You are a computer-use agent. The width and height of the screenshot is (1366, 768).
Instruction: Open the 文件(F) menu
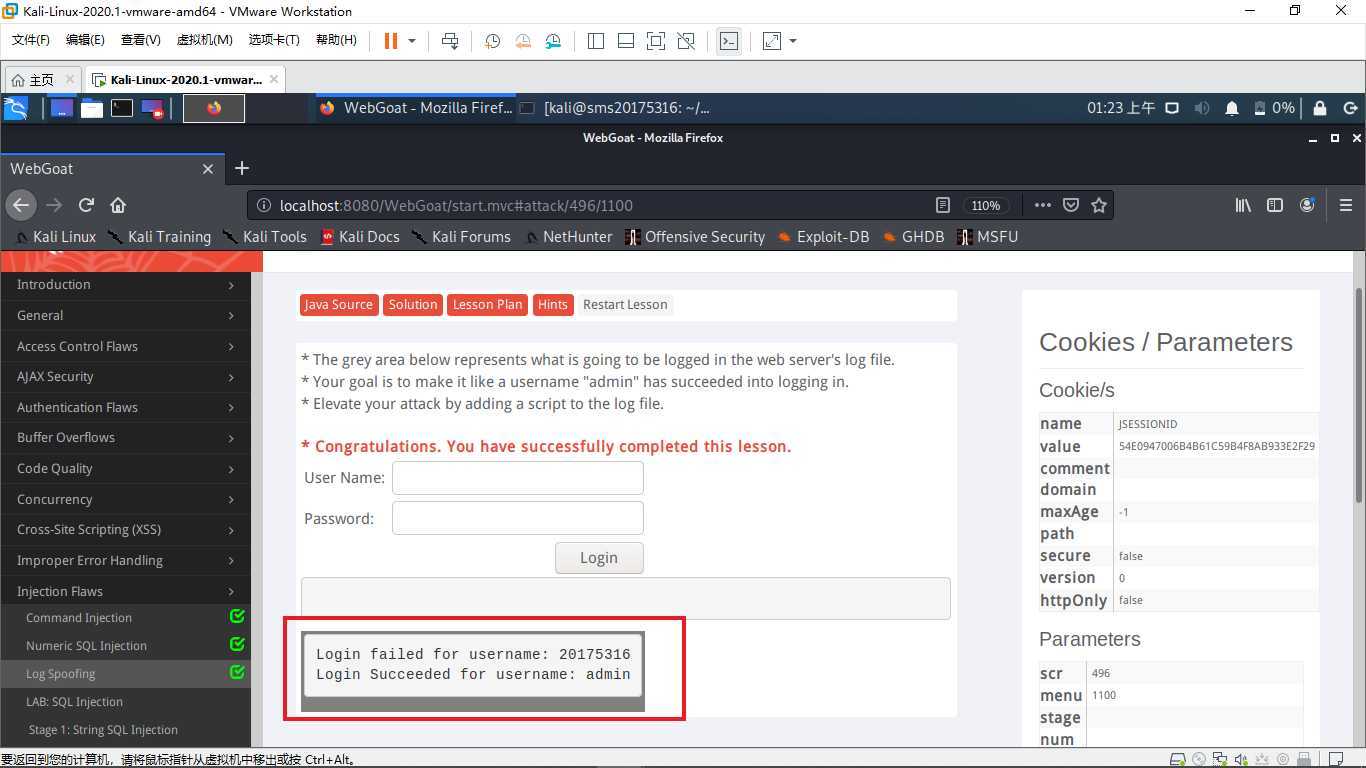pyautogui.click(x=30, y=40)
